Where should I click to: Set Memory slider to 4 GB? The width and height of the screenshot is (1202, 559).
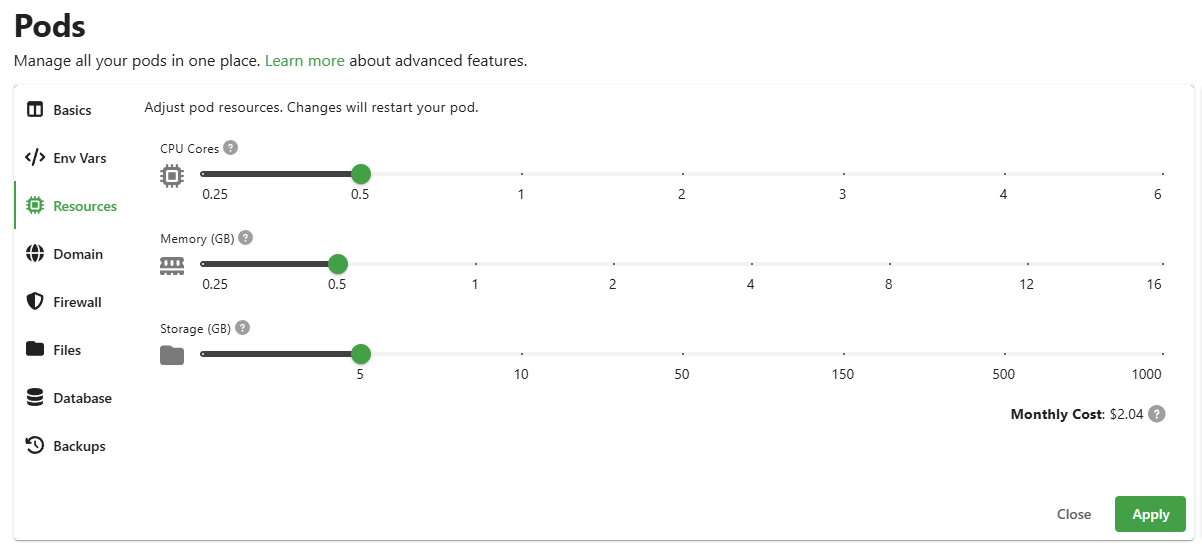click(x=750, y=264)
